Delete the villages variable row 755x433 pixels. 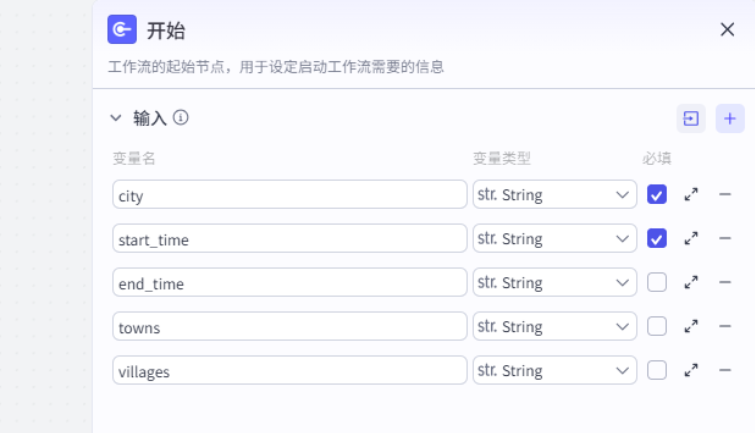(x=725, y=371)
